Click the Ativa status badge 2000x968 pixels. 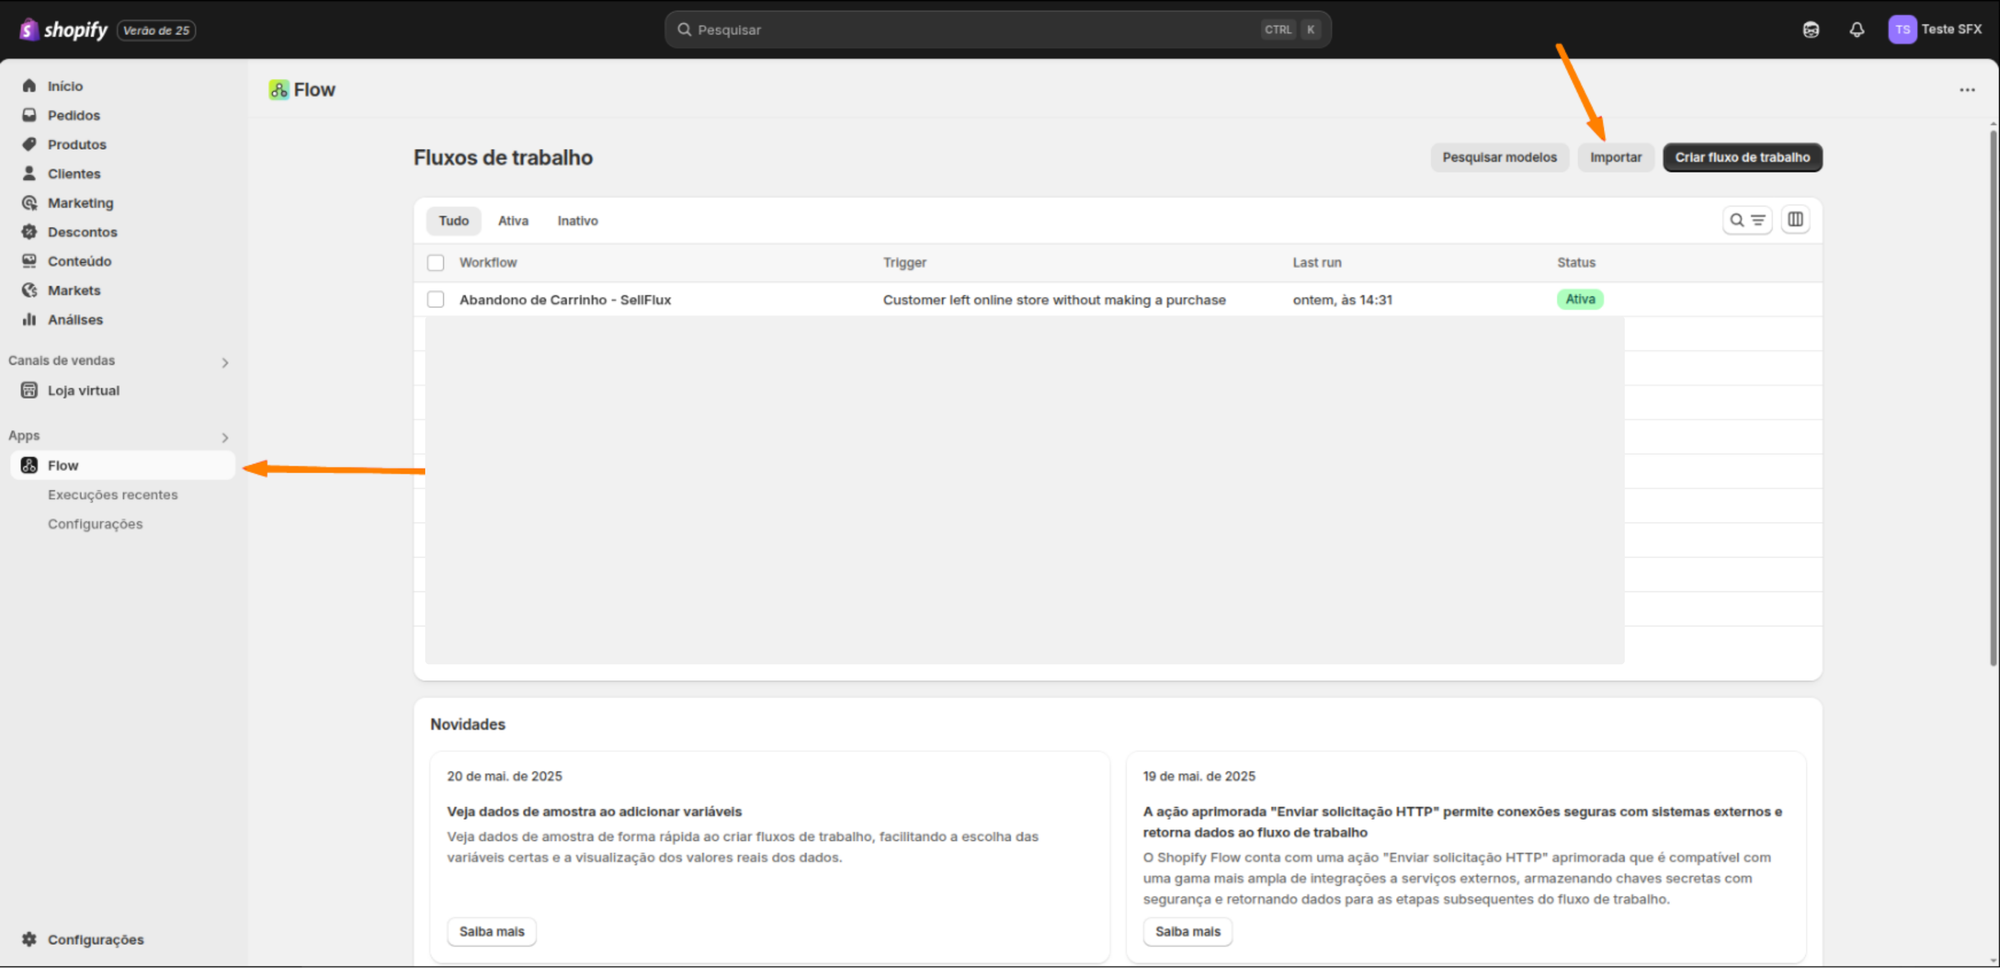1580,299
